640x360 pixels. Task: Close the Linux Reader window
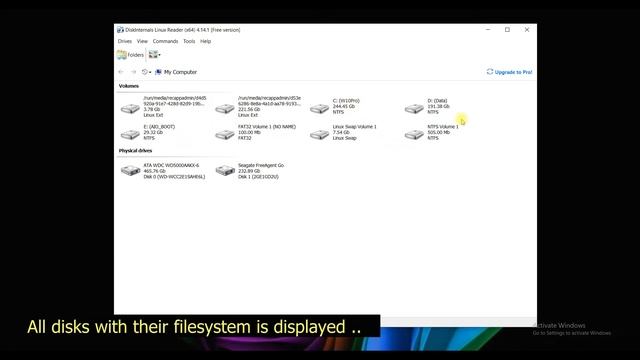[x=527, y=30]
